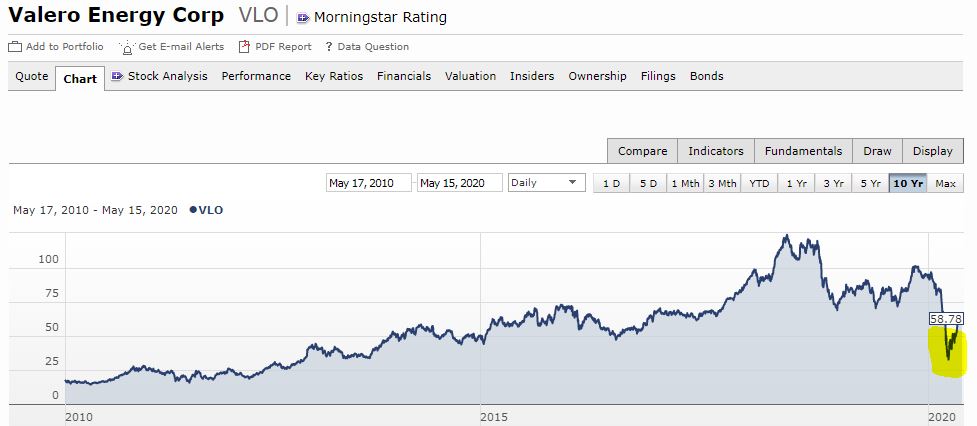
Task: Select the Max time range
Action: 946,183
